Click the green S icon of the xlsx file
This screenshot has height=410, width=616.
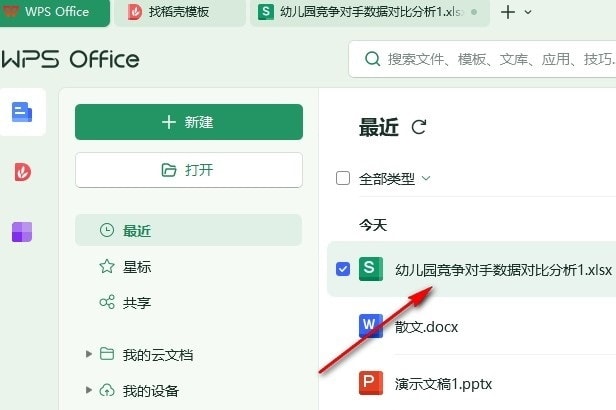(x=370, y=269)
